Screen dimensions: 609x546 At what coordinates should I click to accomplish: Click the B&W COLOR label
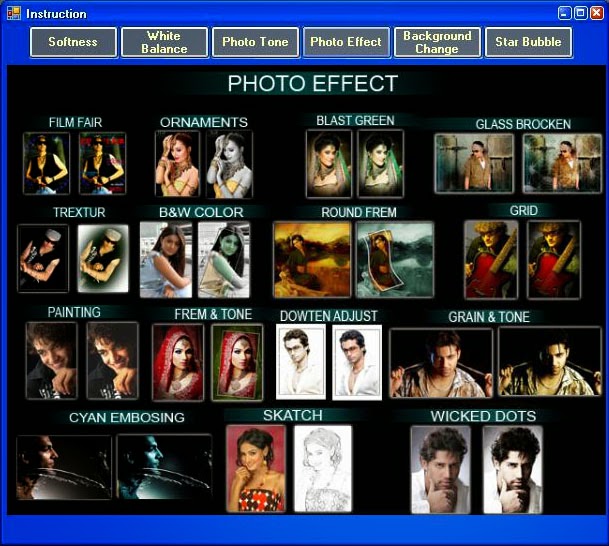(201, 212)
